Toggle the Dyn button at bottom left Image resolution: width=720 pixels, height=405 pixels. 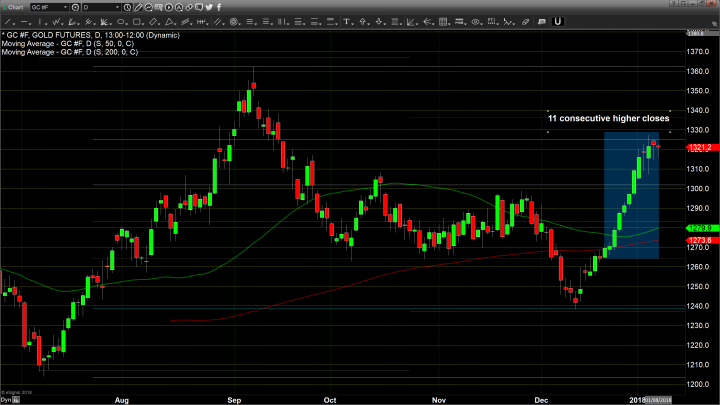6,398
